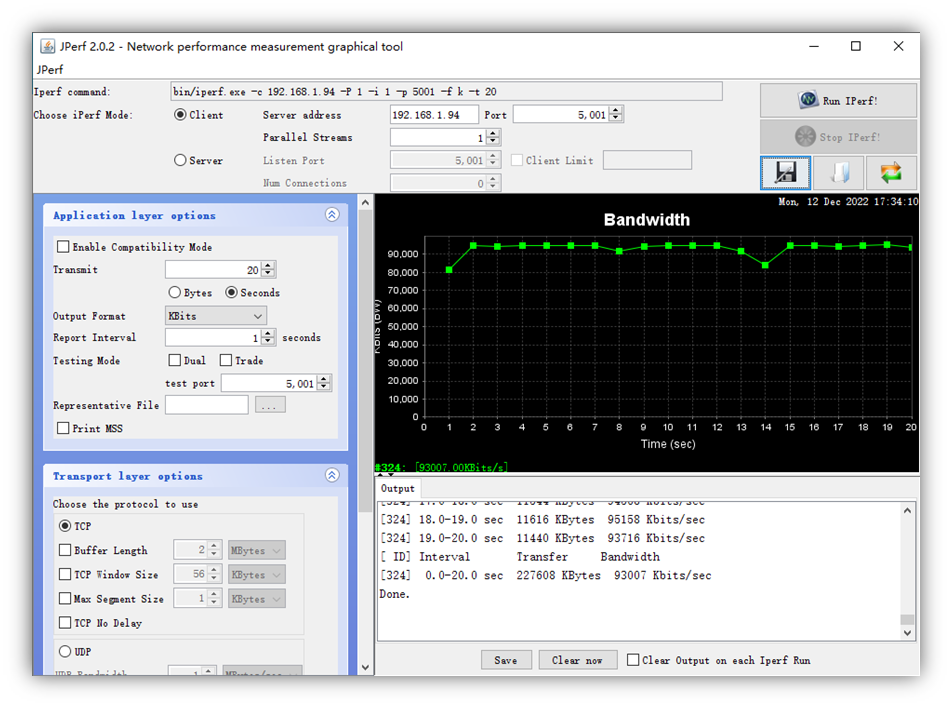
Task: Click the Clear now button
Action: tap(577, 660)
